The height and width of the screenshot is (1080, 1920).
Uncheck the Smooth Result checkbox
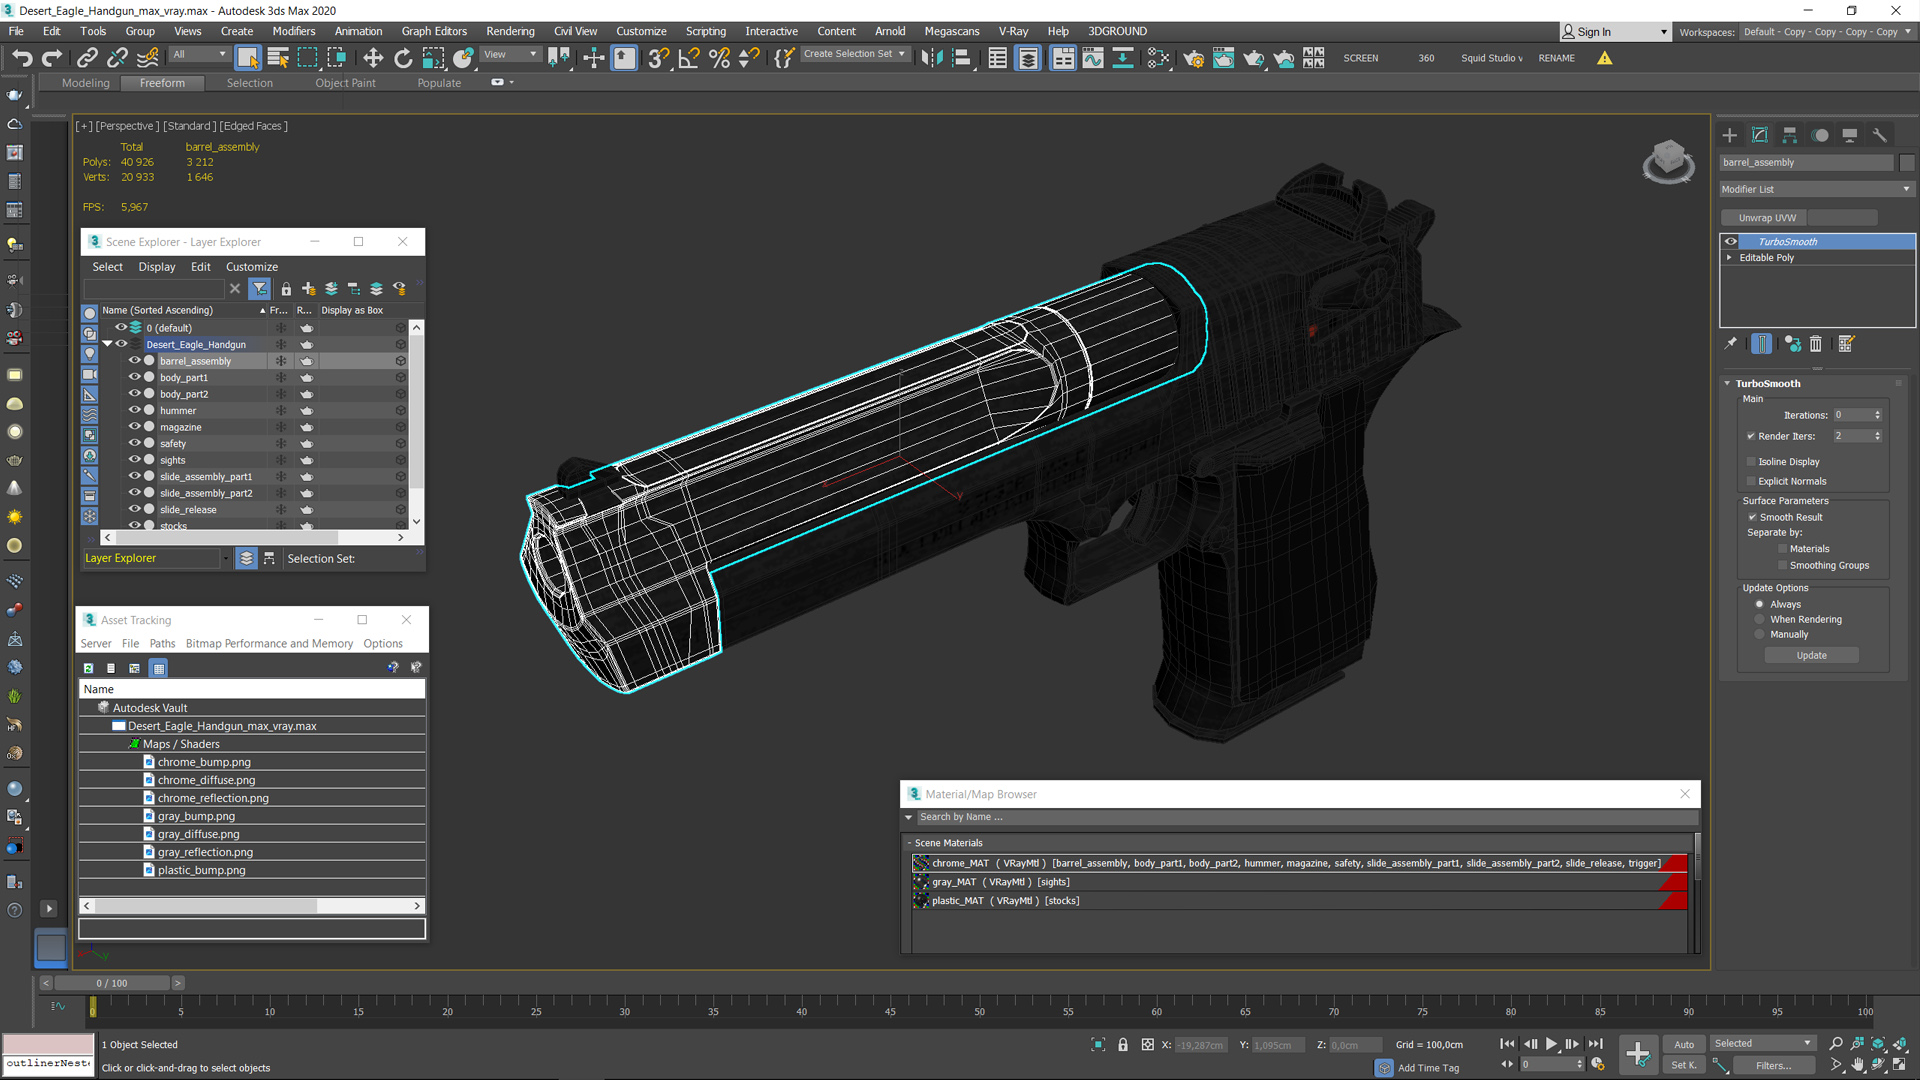click(x=1752, y=517)
